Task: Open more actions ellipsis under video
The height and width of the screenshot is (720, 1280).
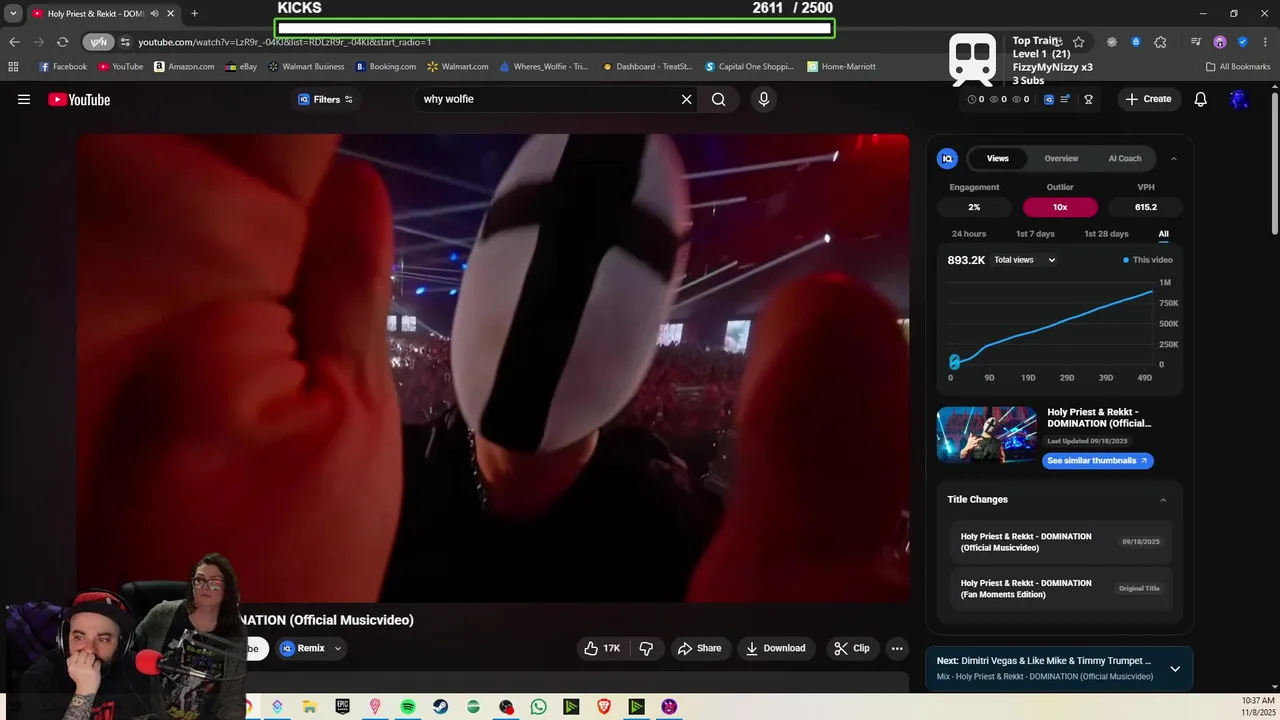Action: [x=897, y=648]
